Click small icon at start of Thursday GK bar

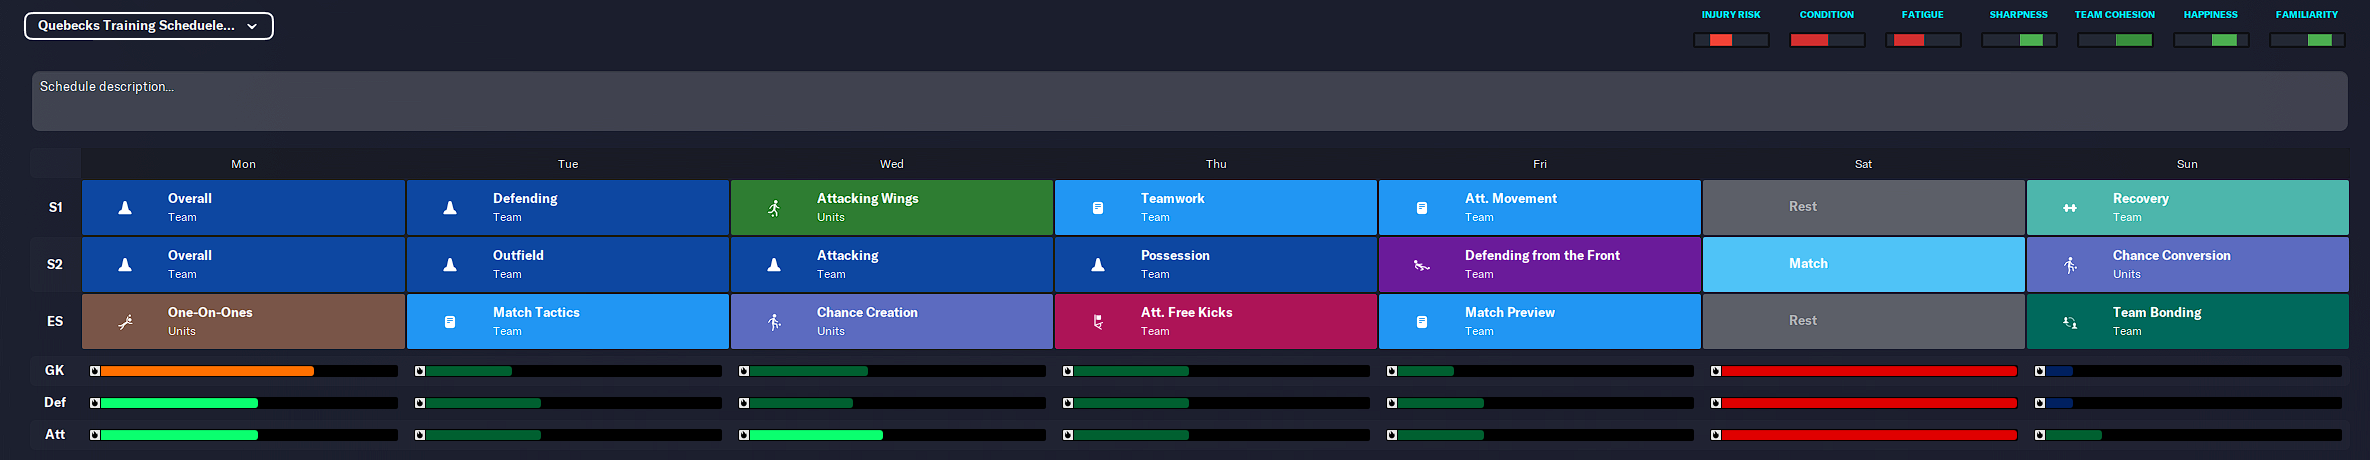point(1068,371)
